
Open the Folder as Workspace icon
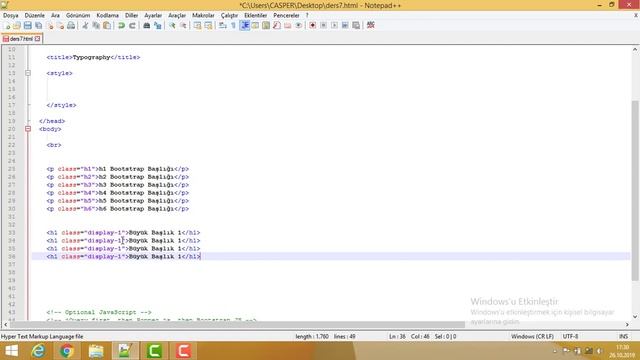point(288,26)
